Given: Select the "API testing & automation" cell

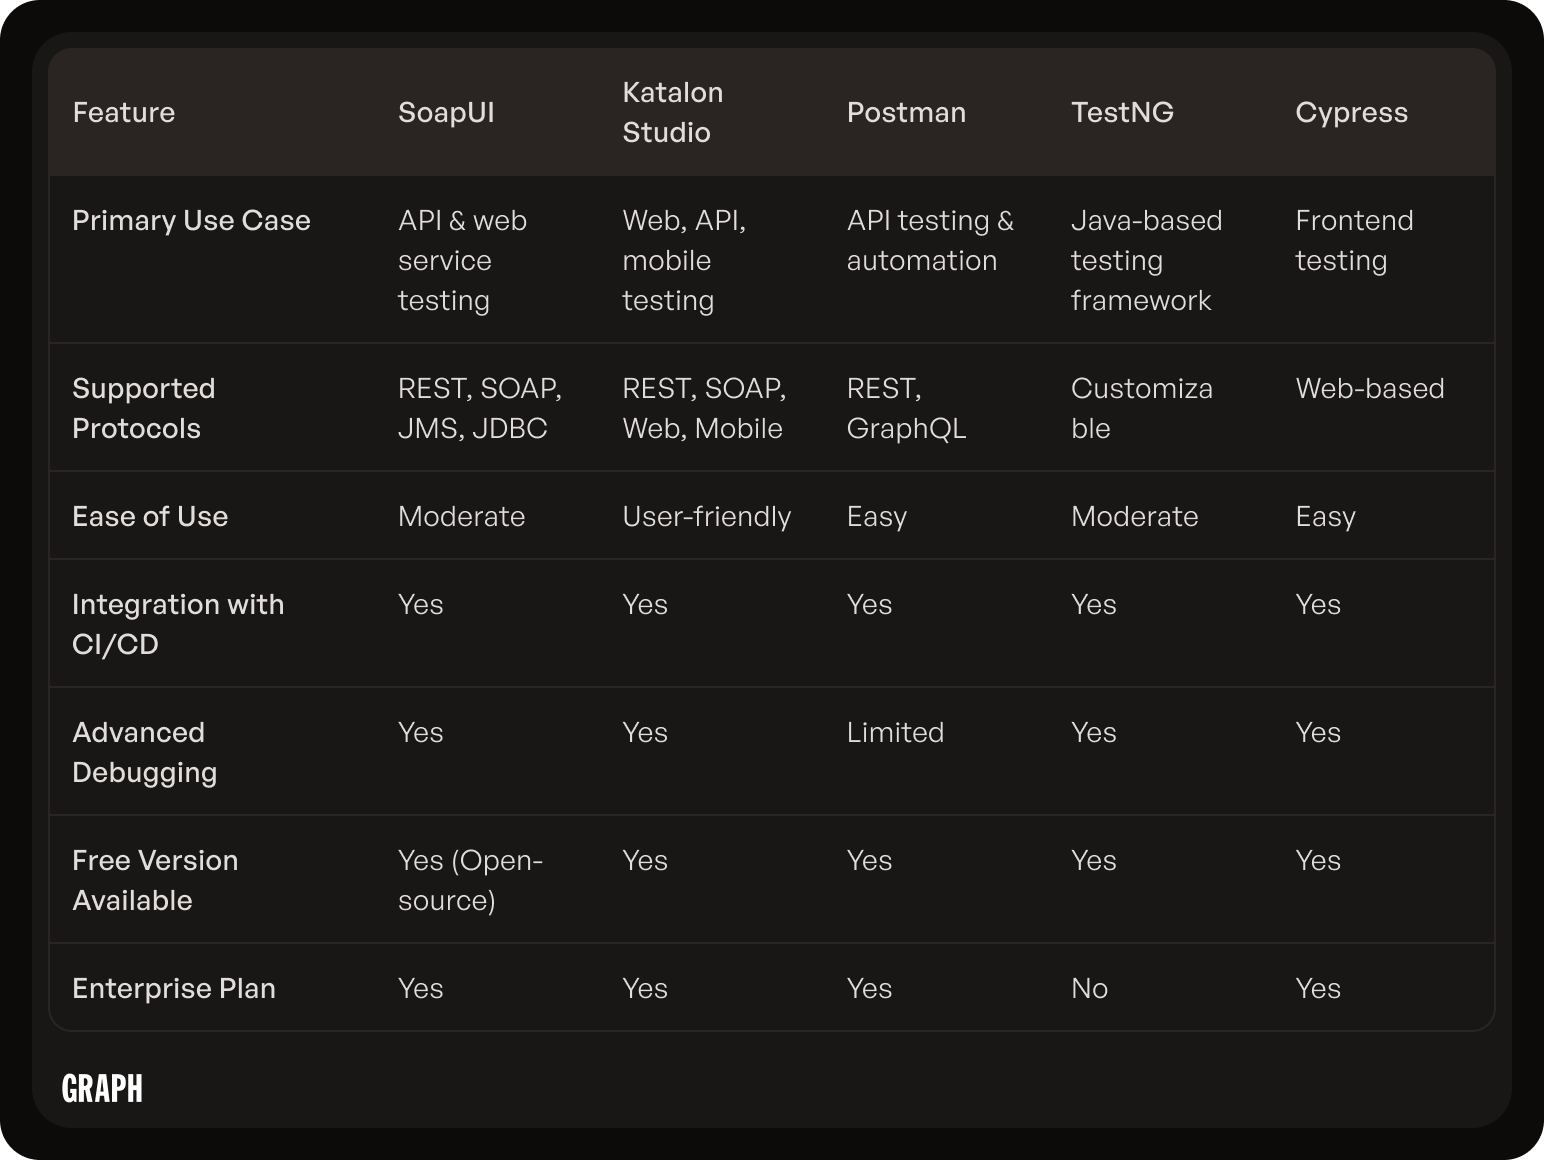Looking at the screenshot, I should coord(930,240).
